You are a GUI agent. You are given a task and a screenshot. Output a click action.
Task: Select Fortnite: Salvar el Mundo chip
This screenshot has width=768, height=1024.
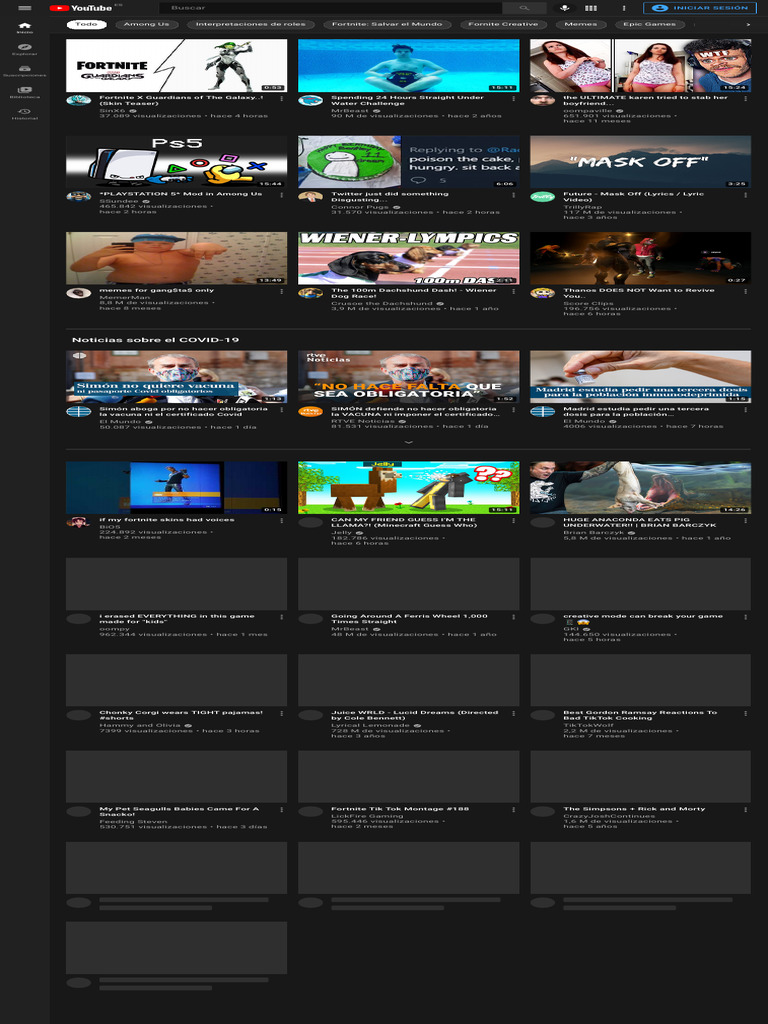tap(387, 24)
